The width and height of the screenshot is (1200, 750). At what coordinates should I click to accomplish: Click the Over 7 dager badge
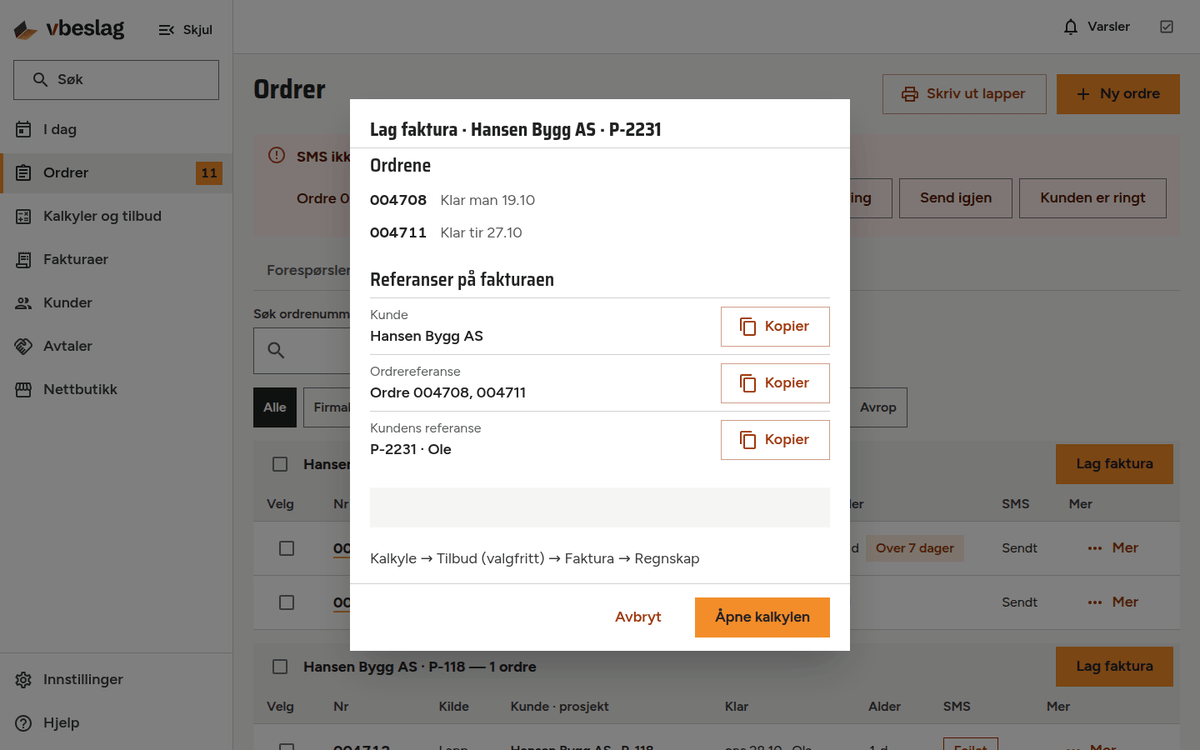pyautogui.click(x=915, y=548)
